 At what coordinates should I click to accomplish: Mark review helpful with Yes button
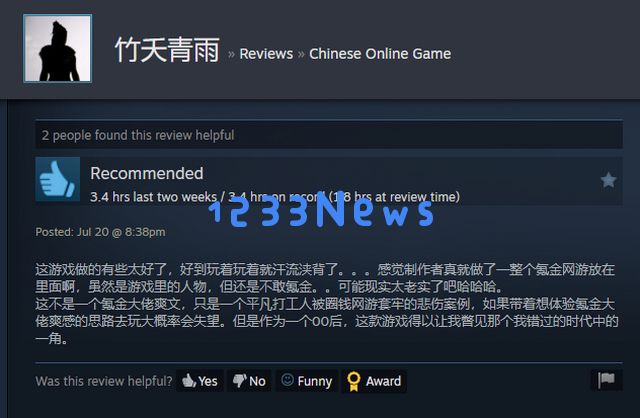(x=200, y=381)
